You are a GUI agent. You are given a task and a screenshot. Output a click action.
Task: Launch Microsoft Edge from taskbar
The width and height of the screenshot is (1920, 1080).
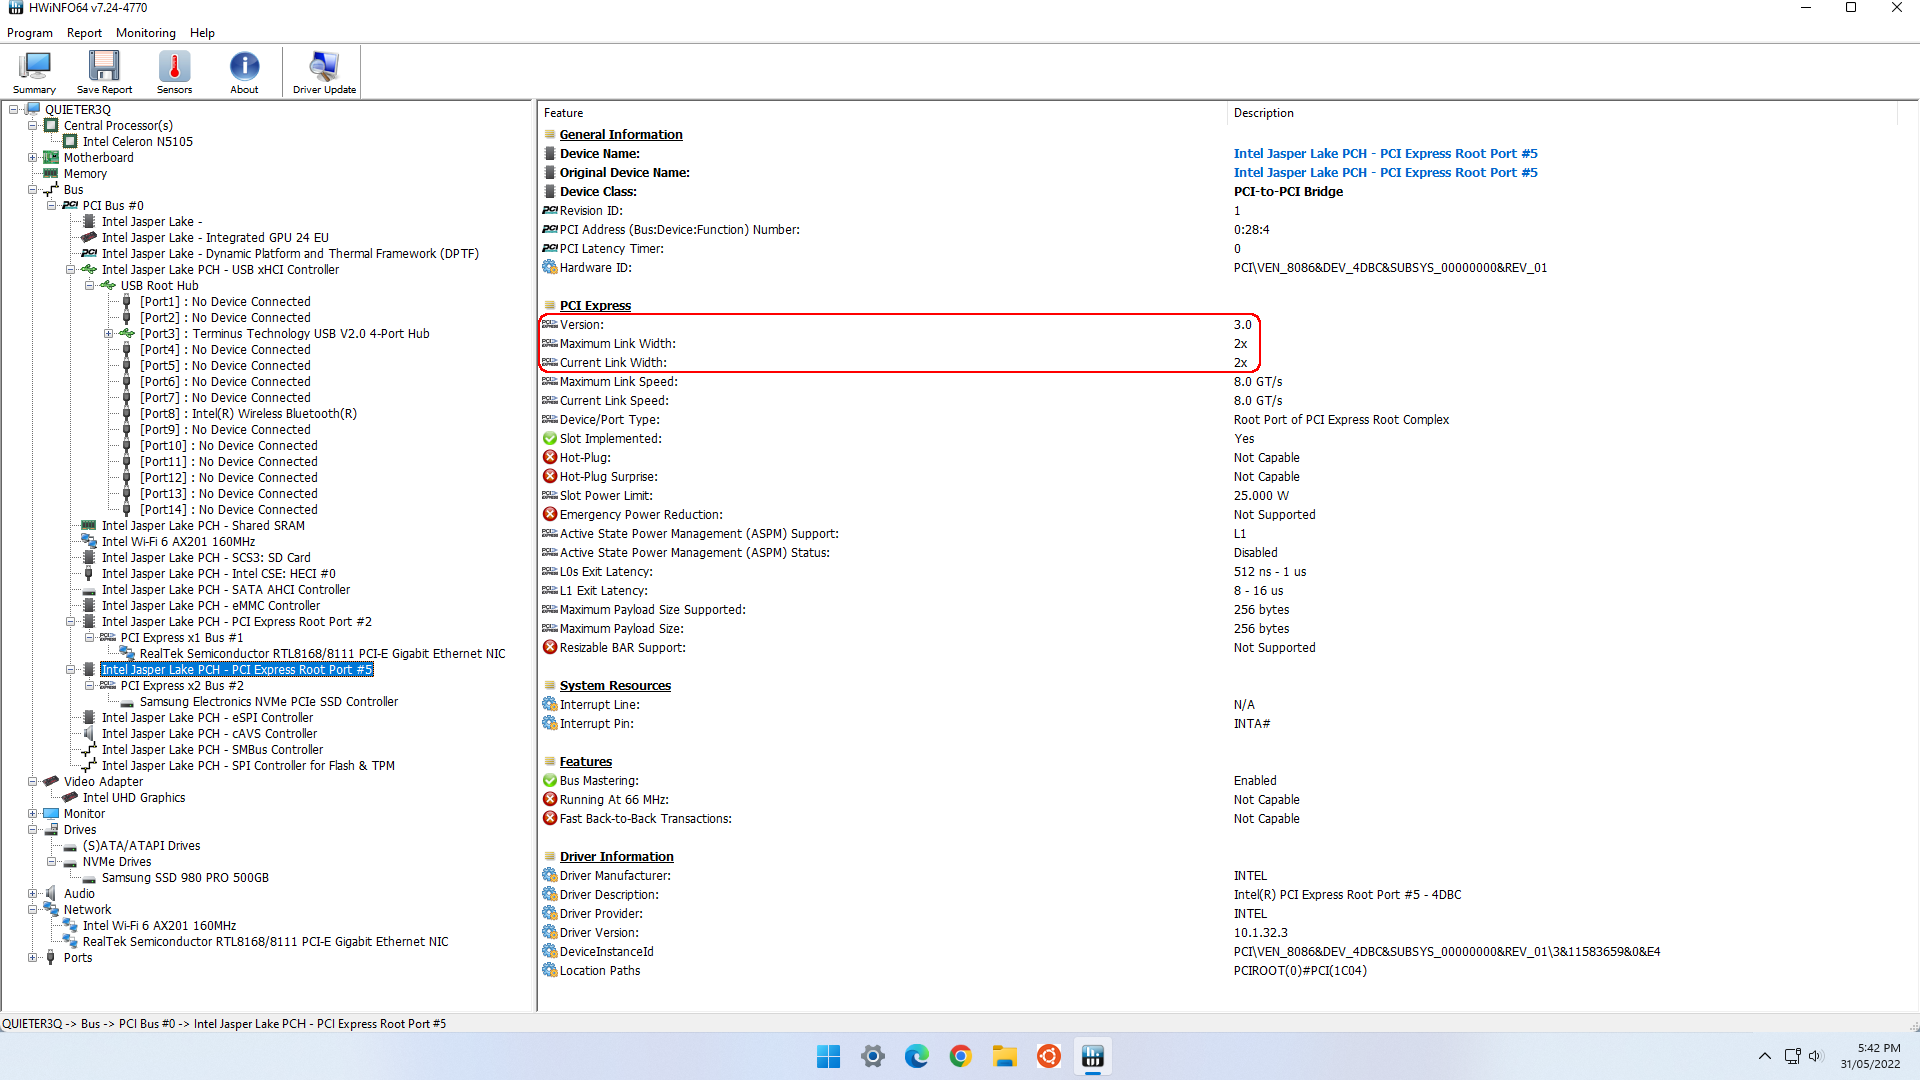click(916, 1057)
